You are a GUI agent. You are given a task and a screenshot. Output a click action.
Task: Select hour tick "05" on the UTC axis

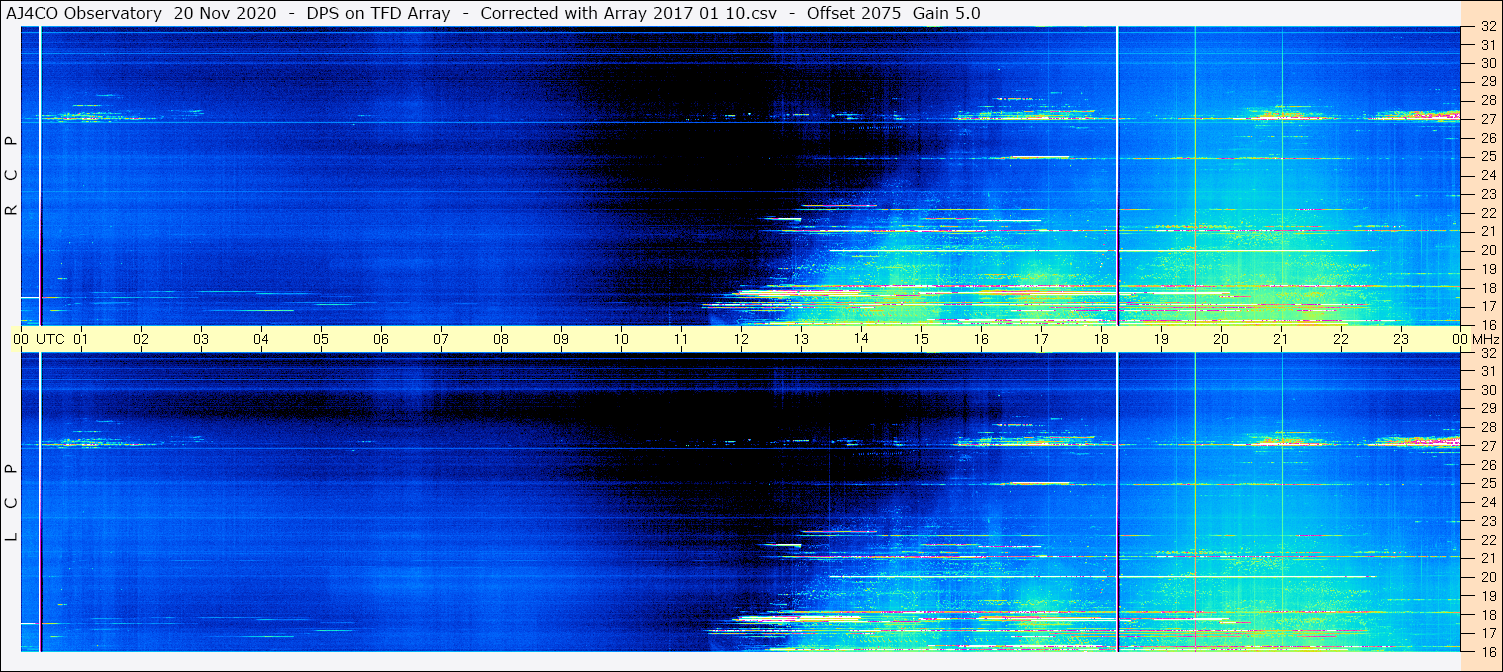click(x=321, y=338)
